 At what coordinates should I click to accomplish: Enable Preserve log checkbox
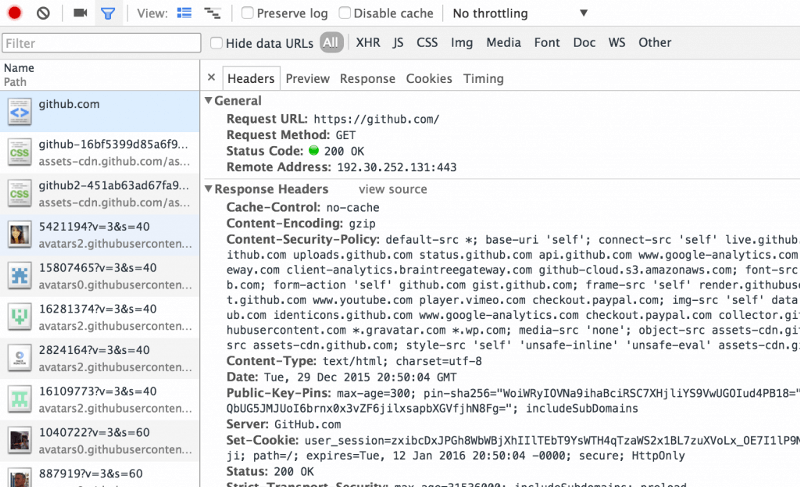tap(247, 13)
